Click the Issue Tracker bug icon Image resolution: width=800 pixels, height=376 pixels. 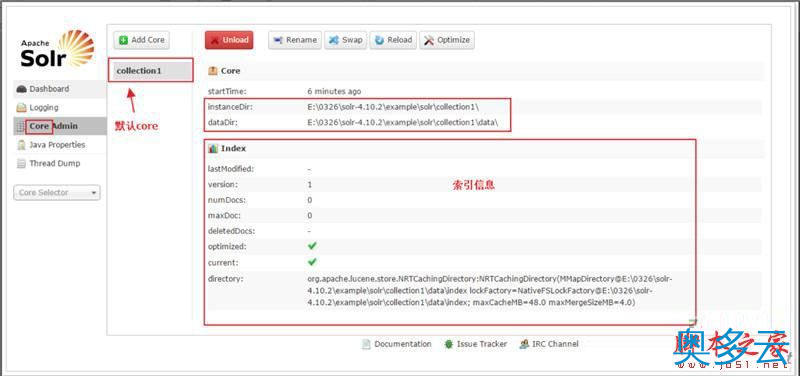448,344
